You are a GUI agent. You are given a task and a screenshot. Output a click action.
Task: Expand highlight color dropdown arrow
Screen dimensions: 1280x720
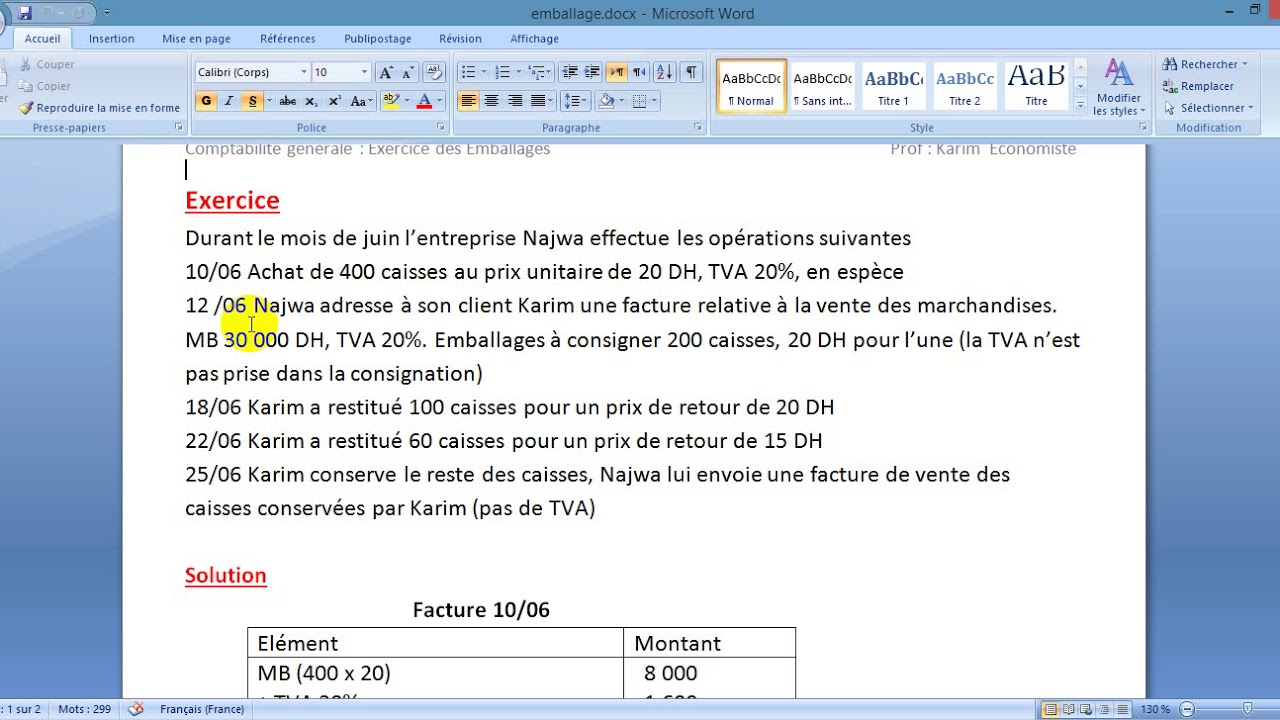[407, 101]
